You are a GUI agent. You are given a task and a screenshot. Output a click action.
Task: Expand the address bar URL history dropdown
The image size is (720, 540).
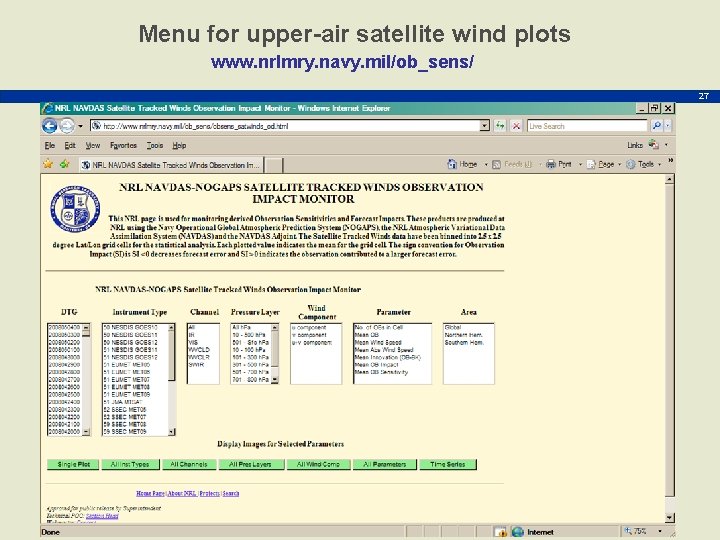click(x=484, y=126)
